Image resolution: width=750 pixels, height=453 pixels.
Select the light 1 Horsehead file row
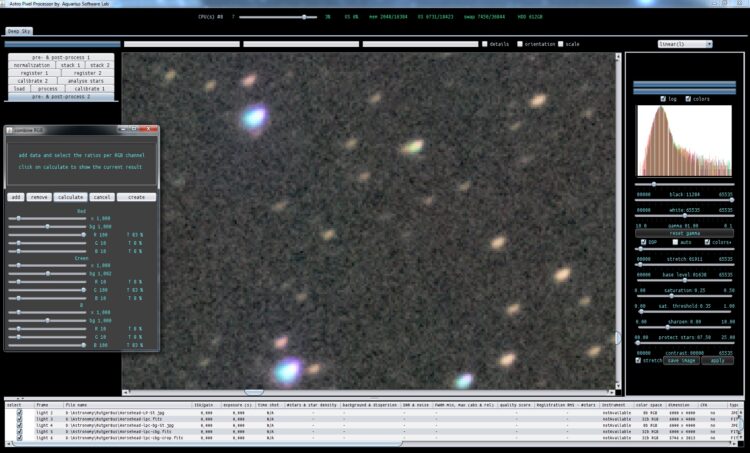tap(373, 412)
